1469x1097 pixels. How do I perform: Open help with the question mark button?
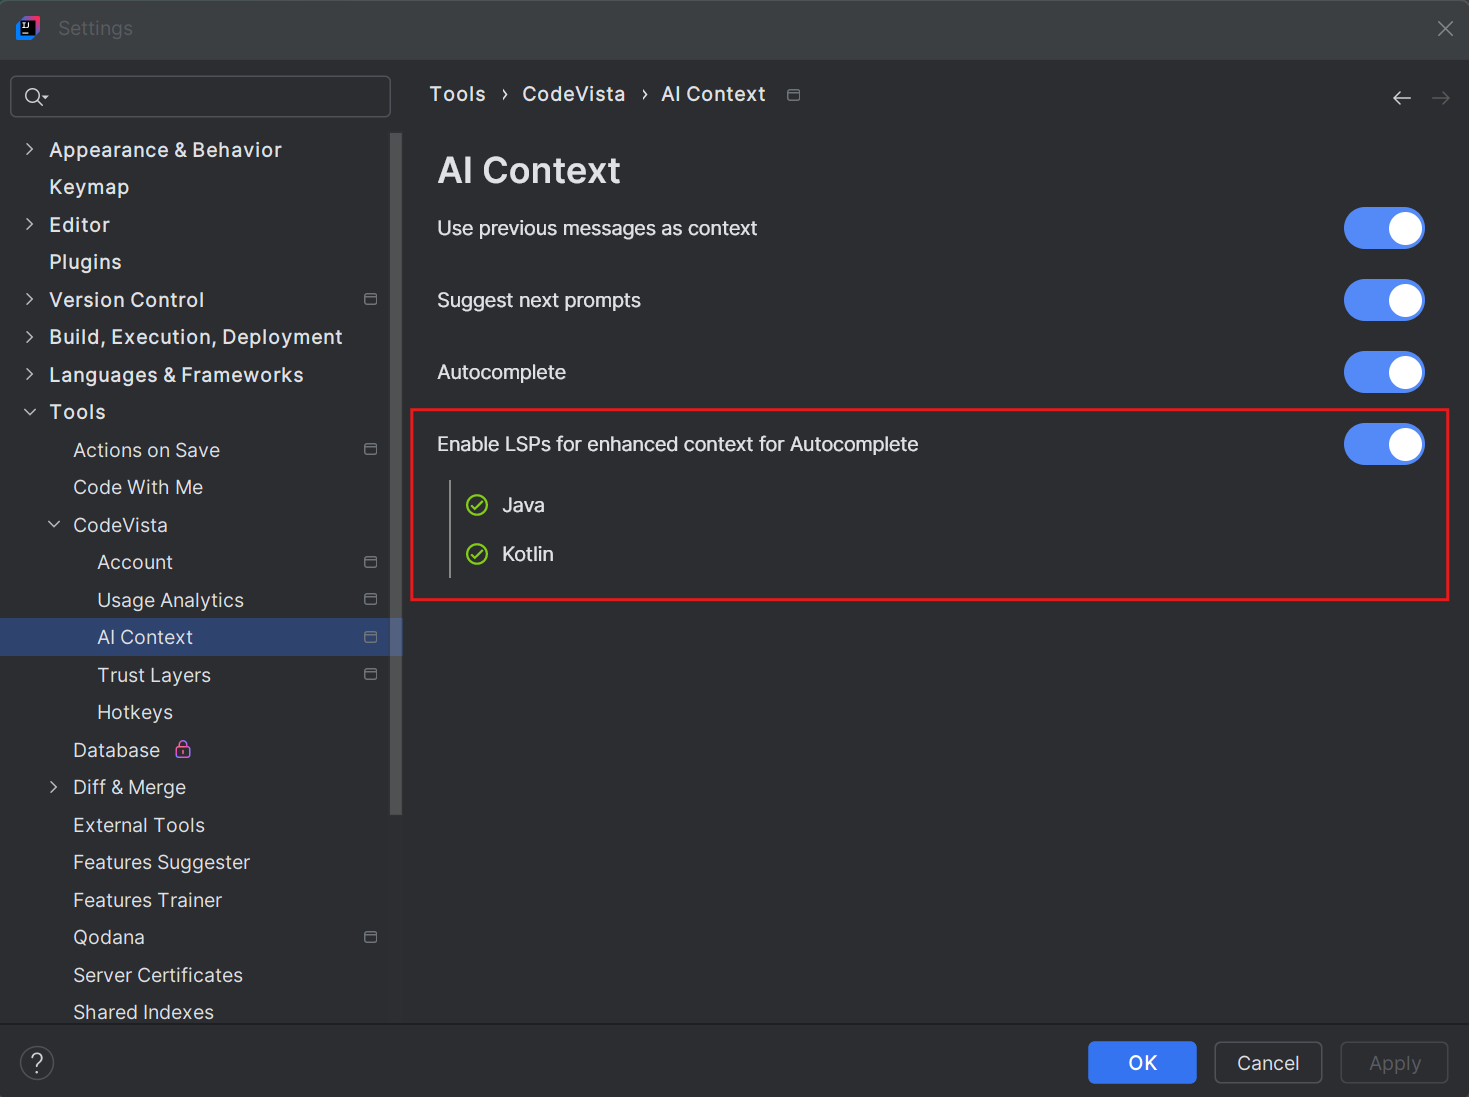[37, 1063]
